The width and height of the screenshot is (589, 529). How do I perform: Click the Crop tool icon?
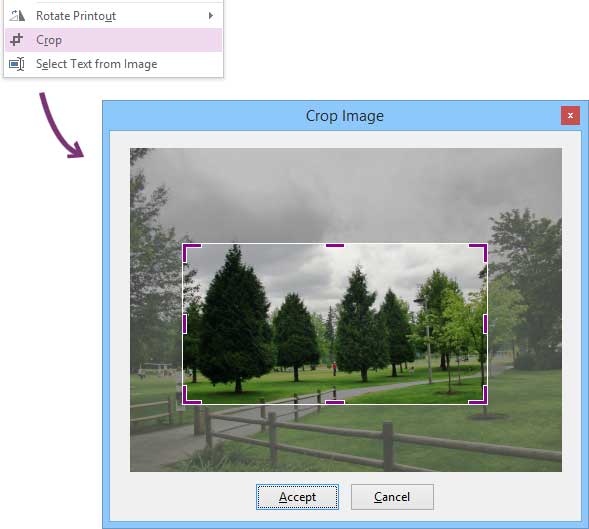(x=17, y=39)
